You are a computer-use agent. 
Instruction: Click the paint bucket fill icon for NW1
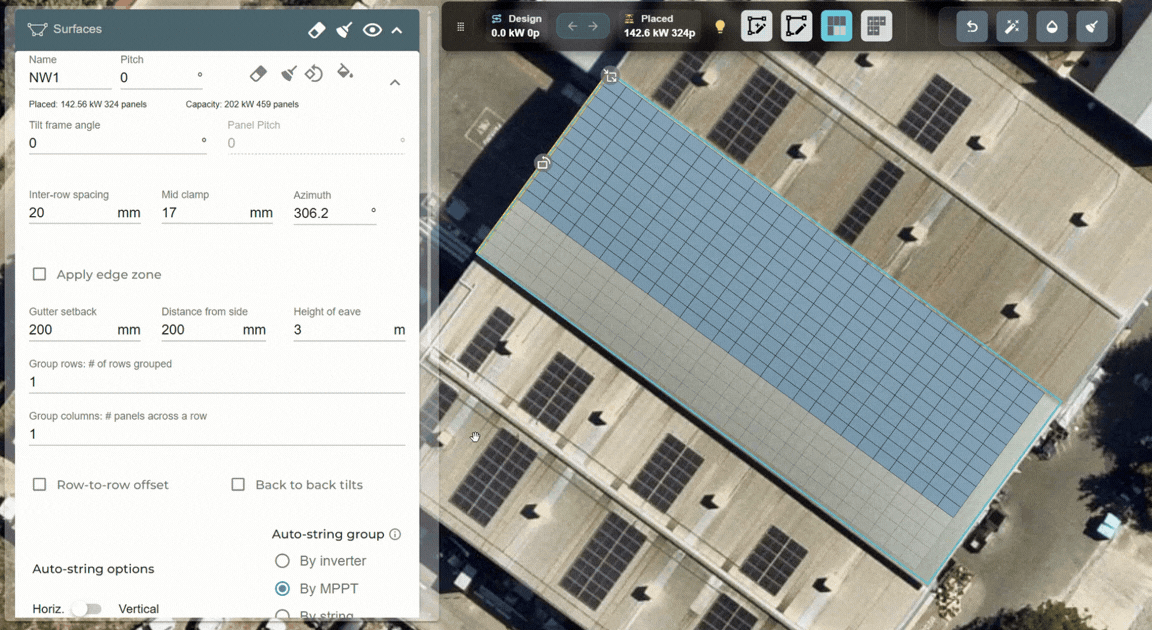345,73
